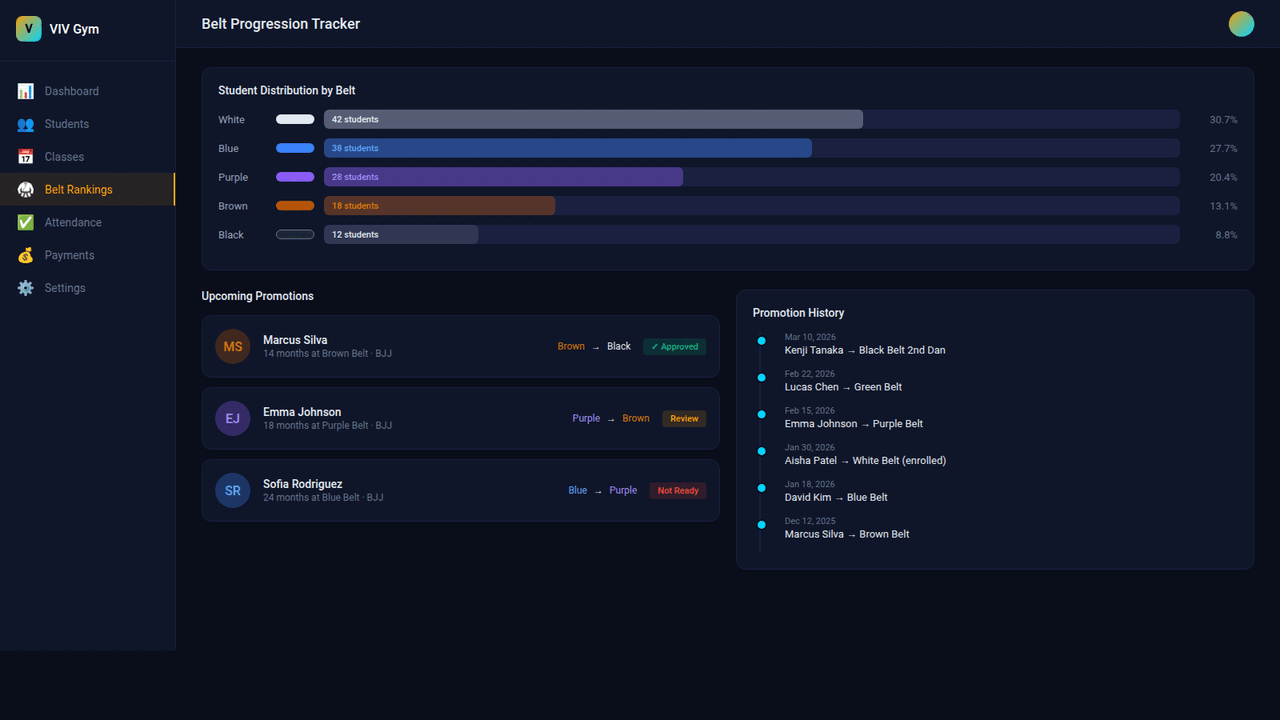
Task: Click Kenji Tanaka's Black Belt history entry
Action: point(864,350)
